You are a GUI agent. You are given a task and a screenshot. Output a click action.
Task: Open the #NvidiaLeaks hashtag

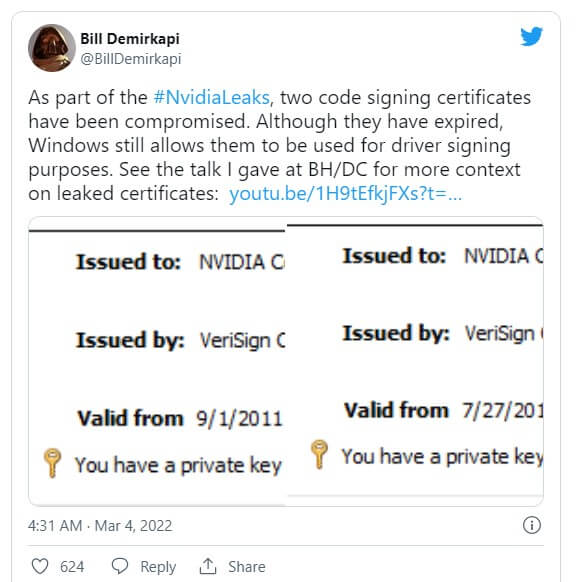(x=212, y=98)
